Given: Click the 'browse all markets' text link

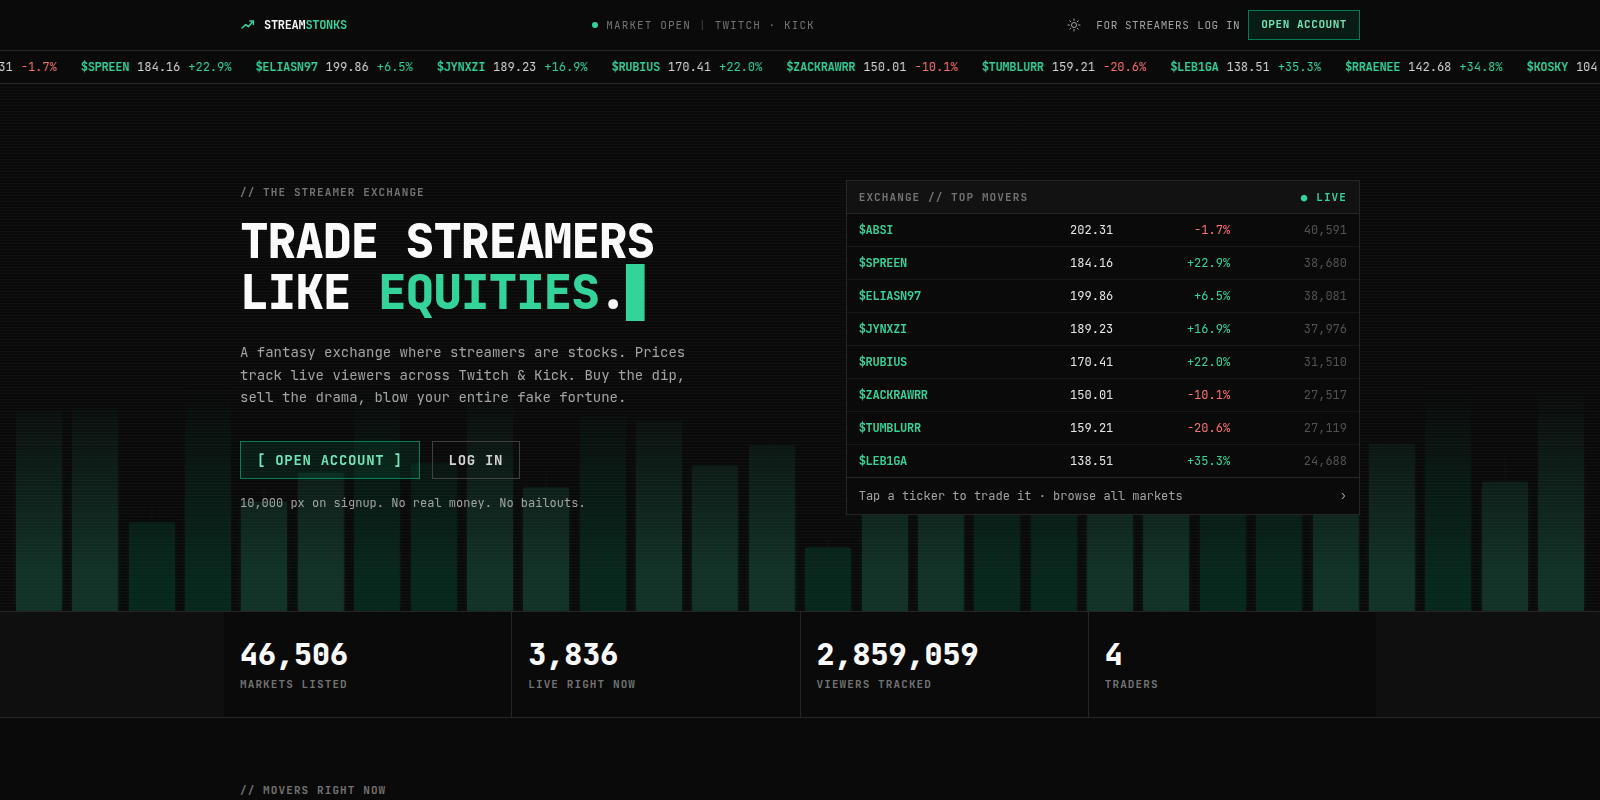Looking at the screenshot, I should click(x=1118, y=496).
